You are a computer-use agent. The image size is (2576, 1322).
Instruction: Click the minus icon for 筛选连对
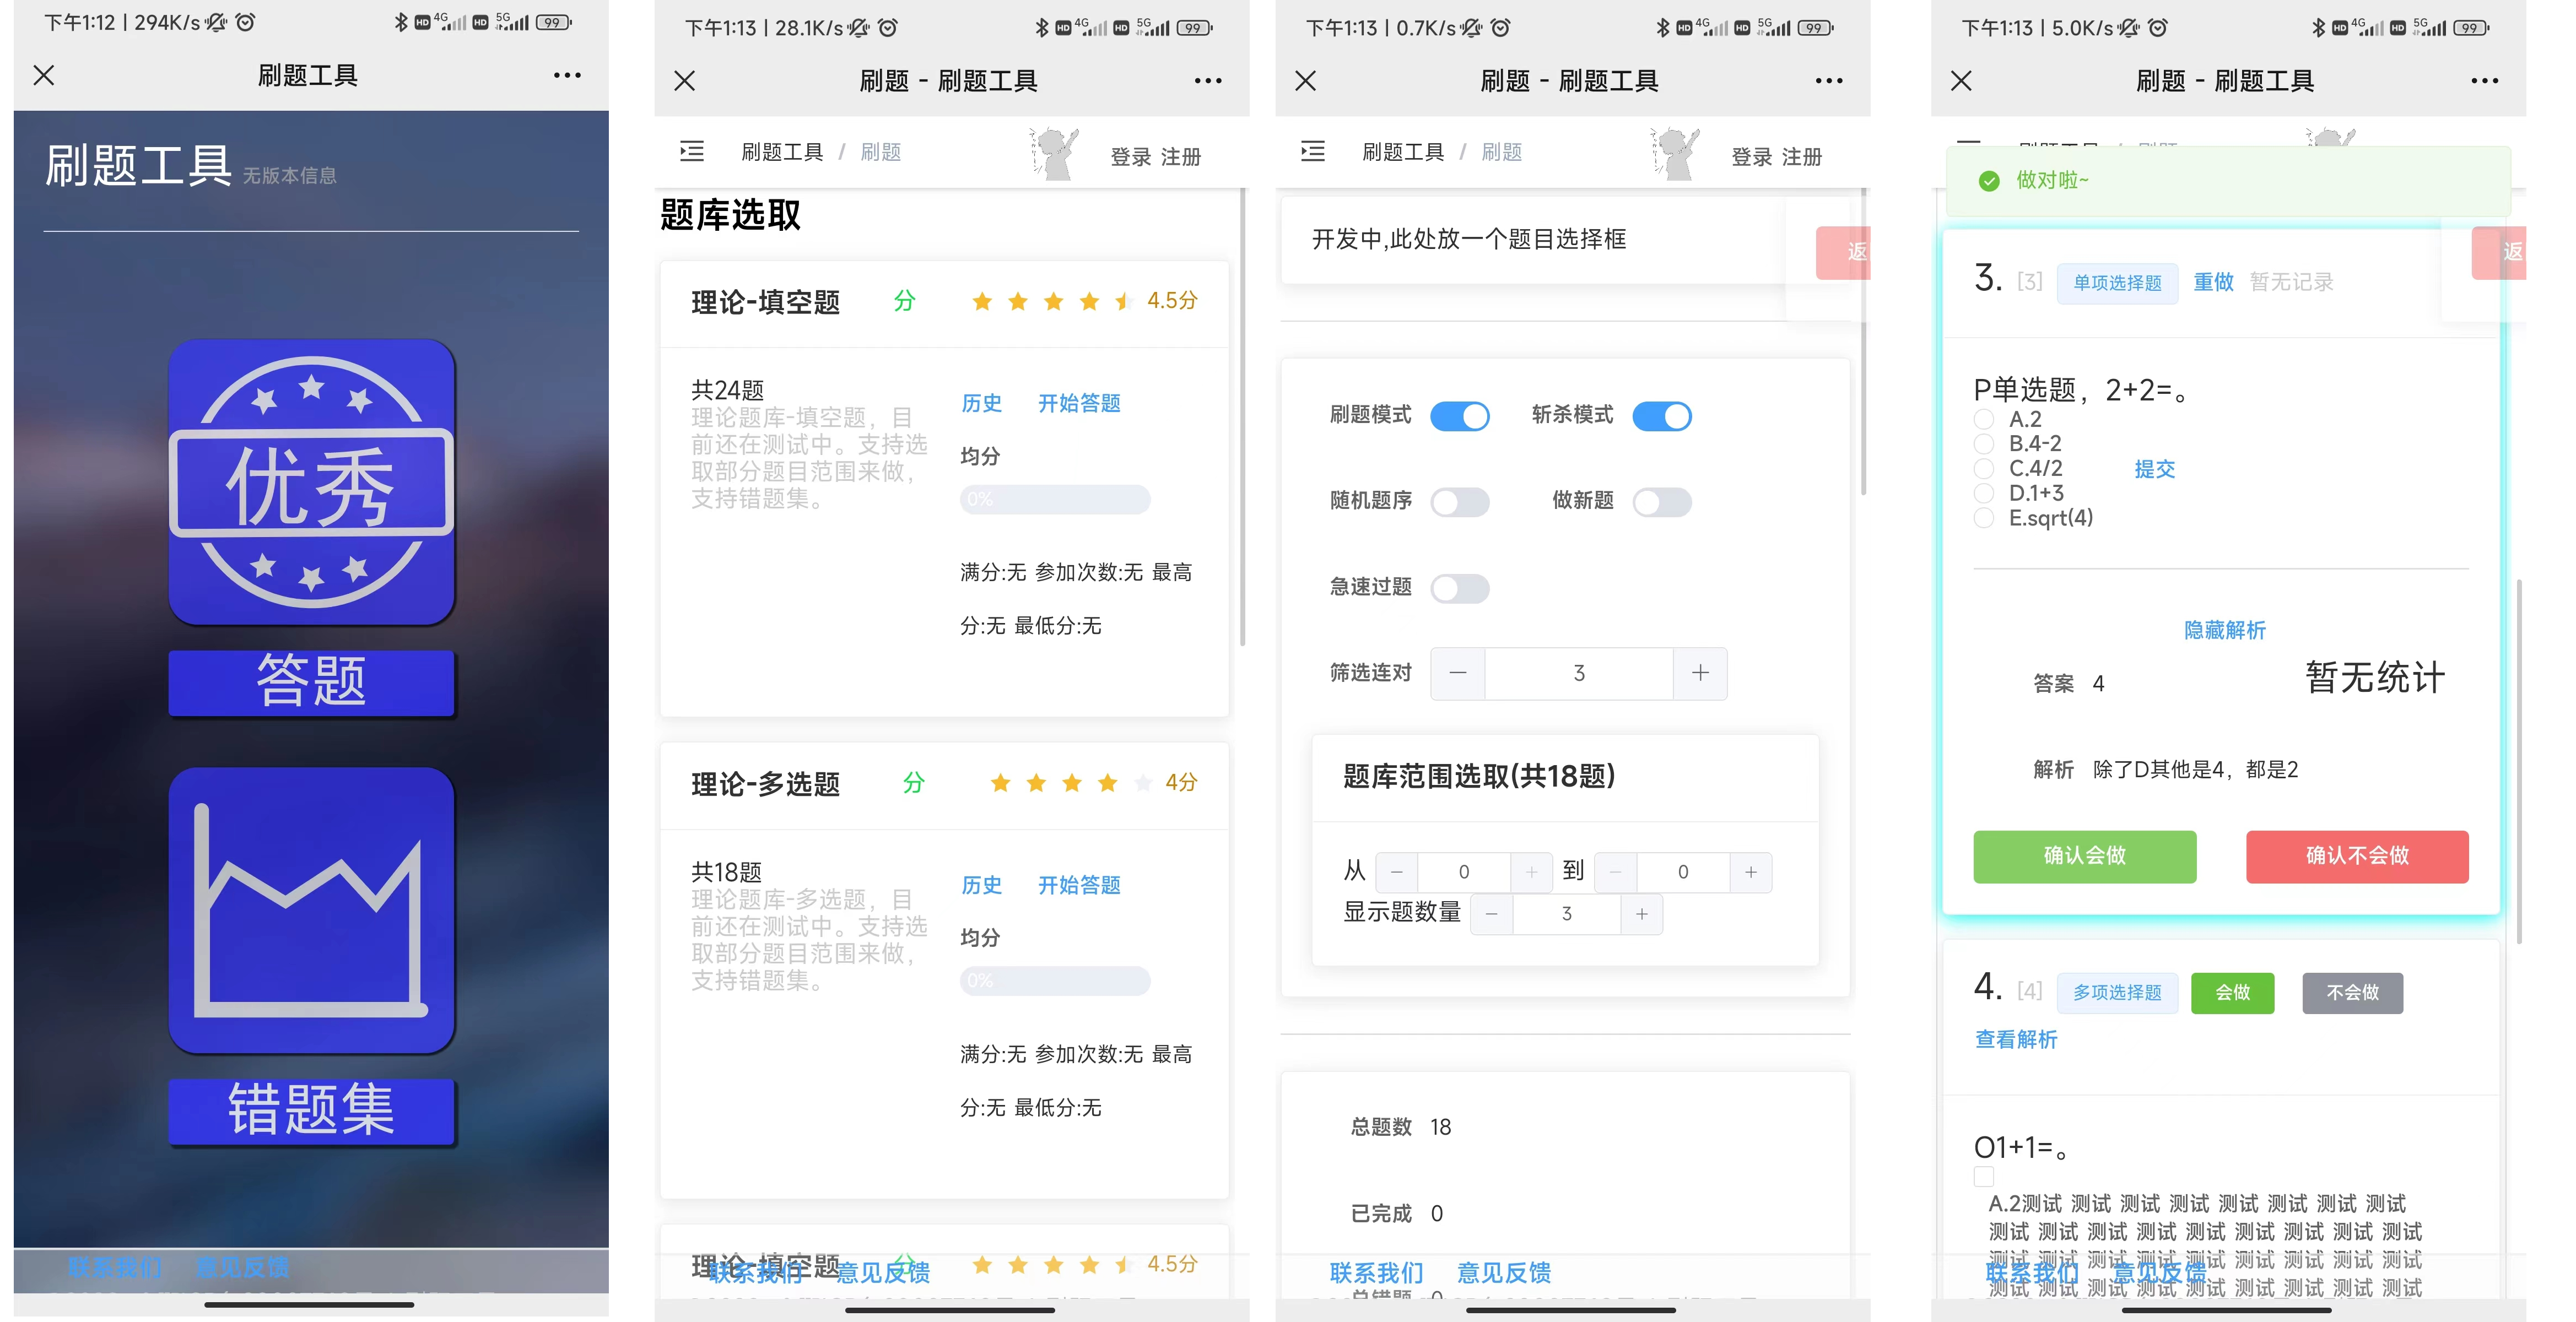pos(1457,673)
